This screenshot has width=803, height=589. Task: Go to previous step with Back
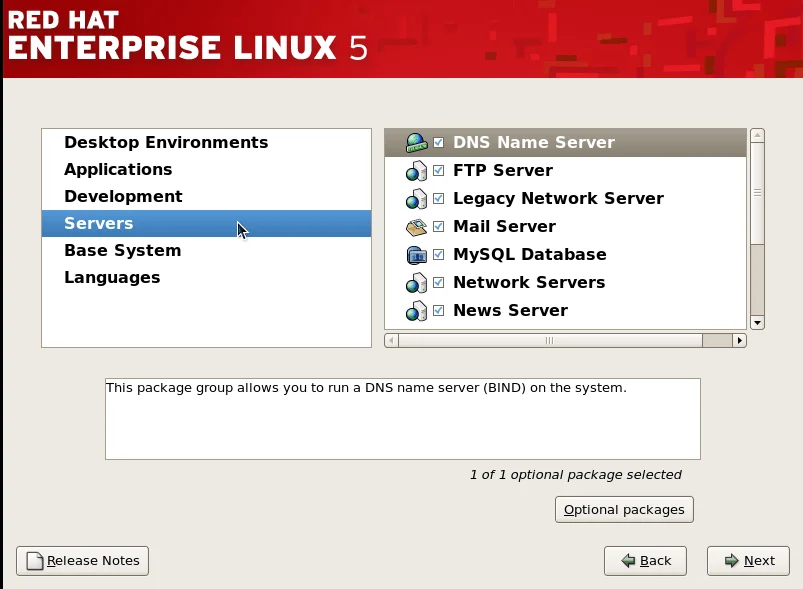(x=645, y=560)
